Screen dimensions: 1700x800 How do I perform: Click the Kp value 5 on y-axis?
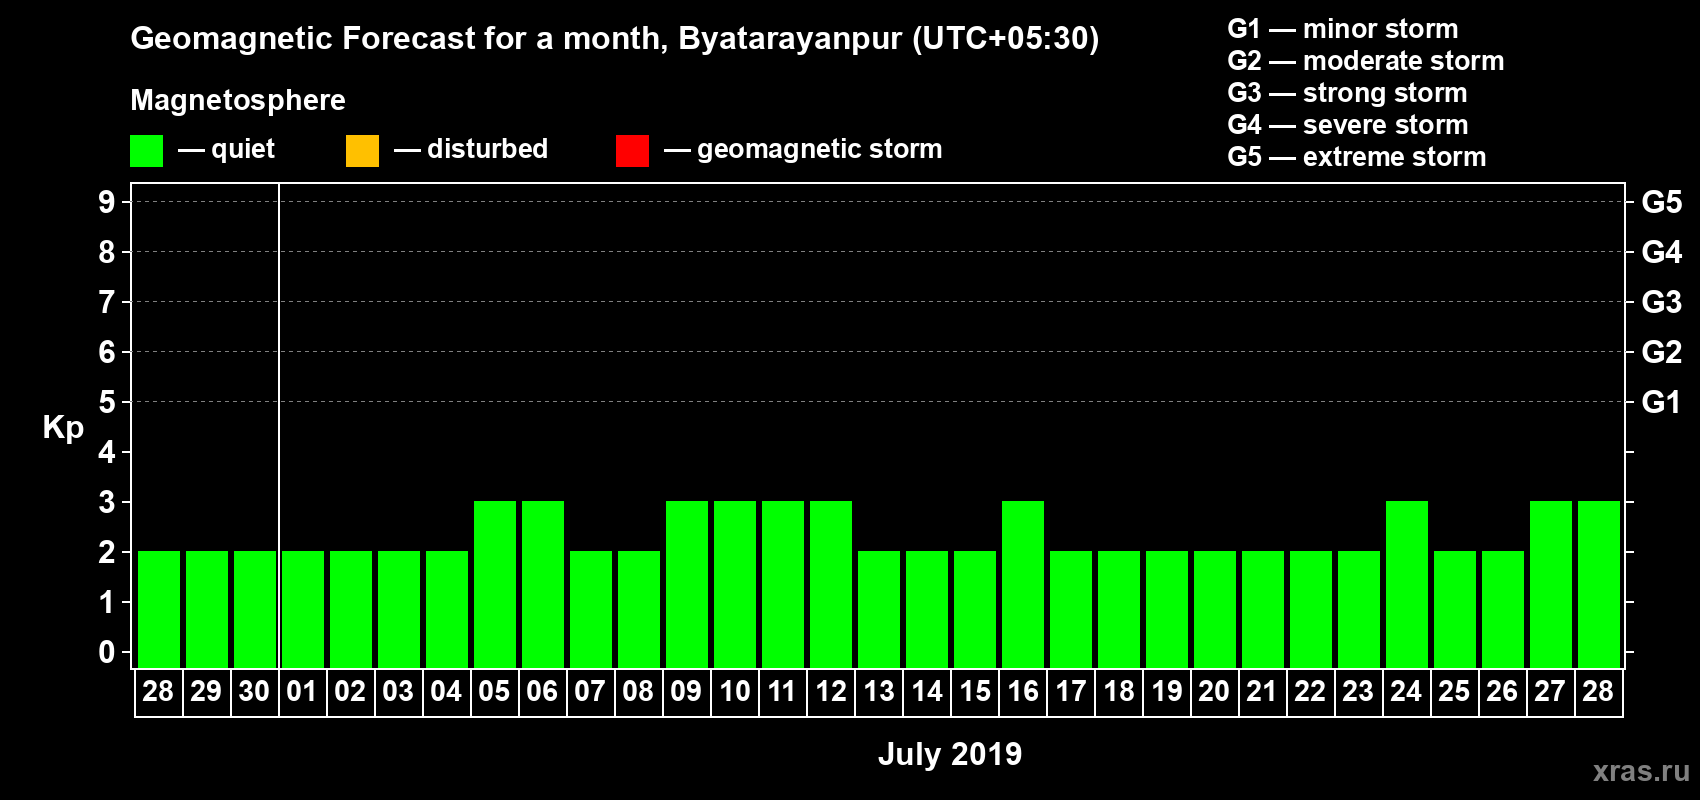pos(107,402)
